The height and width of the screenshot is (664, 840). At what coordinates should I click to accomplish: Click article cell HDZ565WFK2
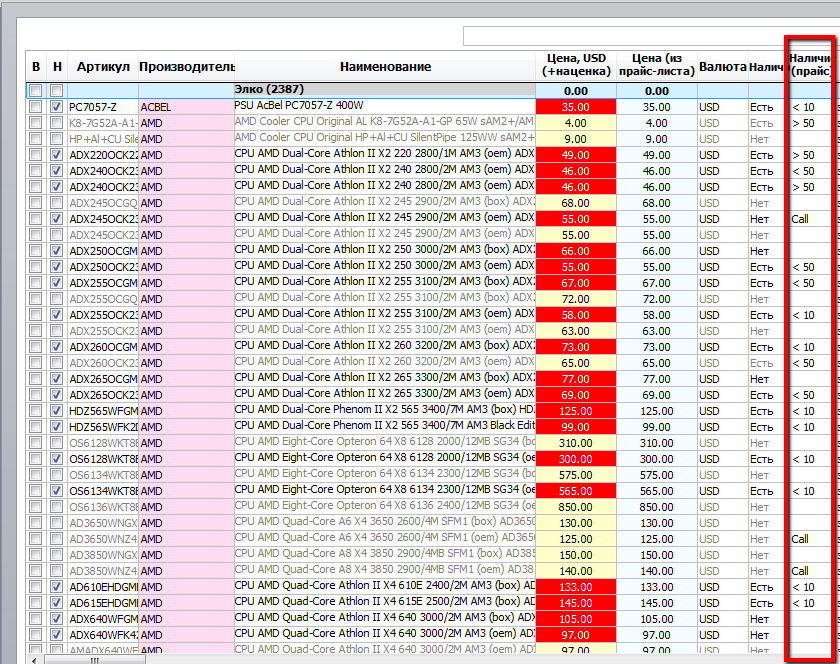coord(103,427)
